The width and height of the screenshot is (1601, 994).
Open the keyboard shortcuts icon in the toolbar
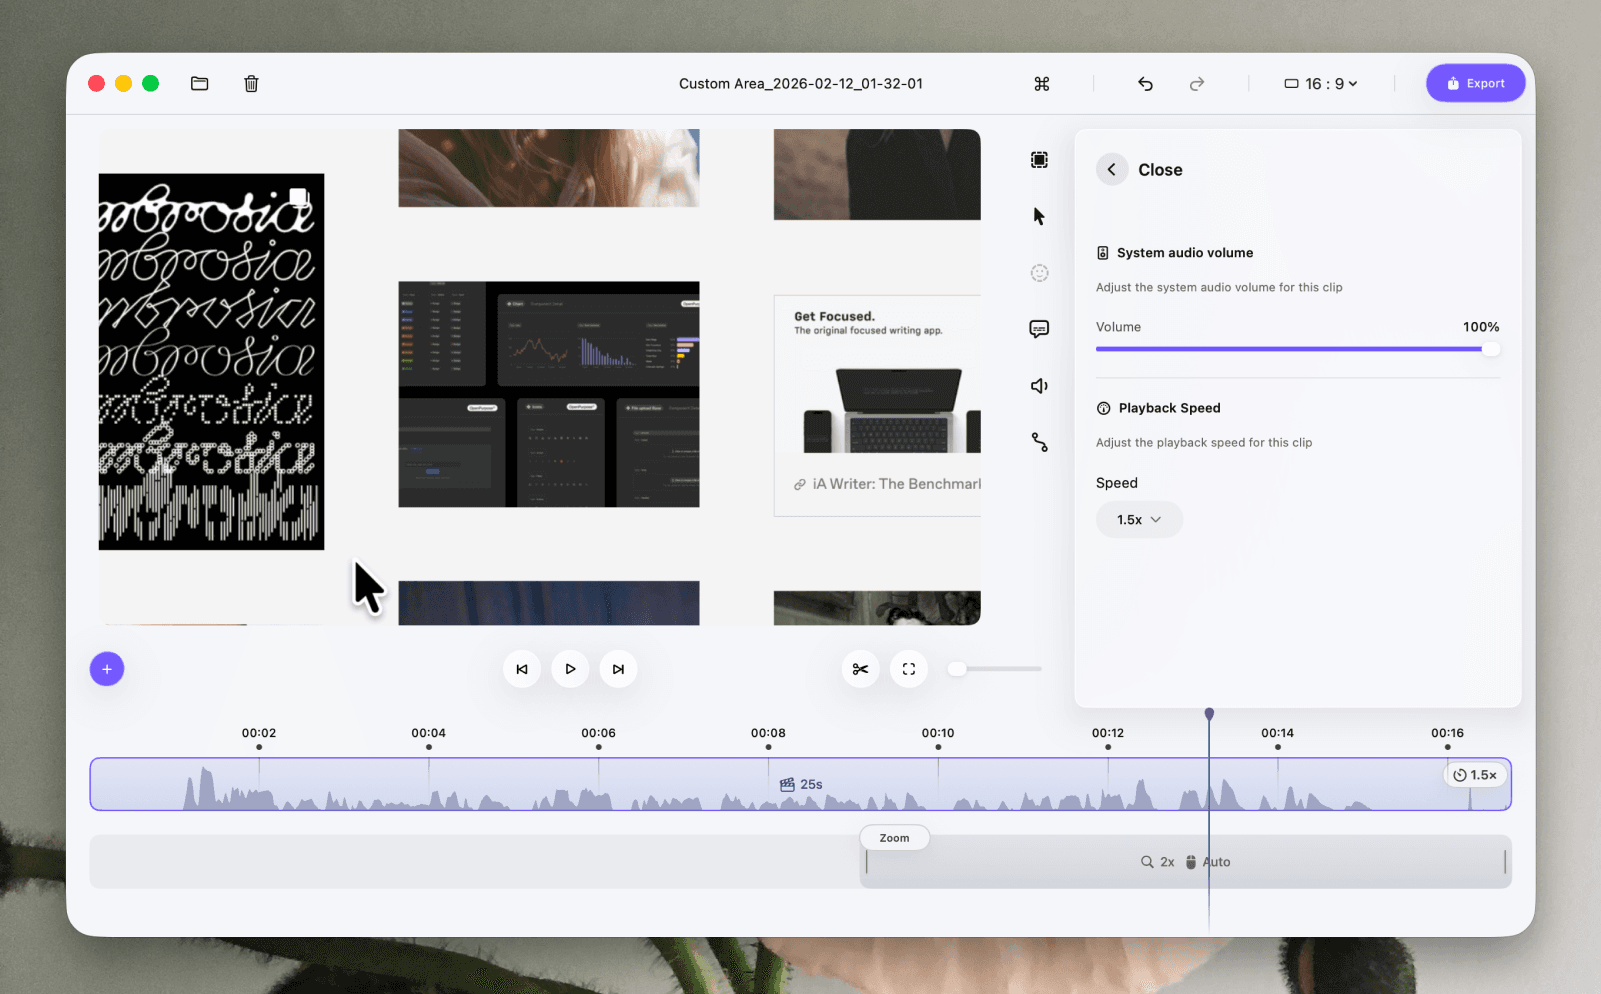click(1040, 84)
